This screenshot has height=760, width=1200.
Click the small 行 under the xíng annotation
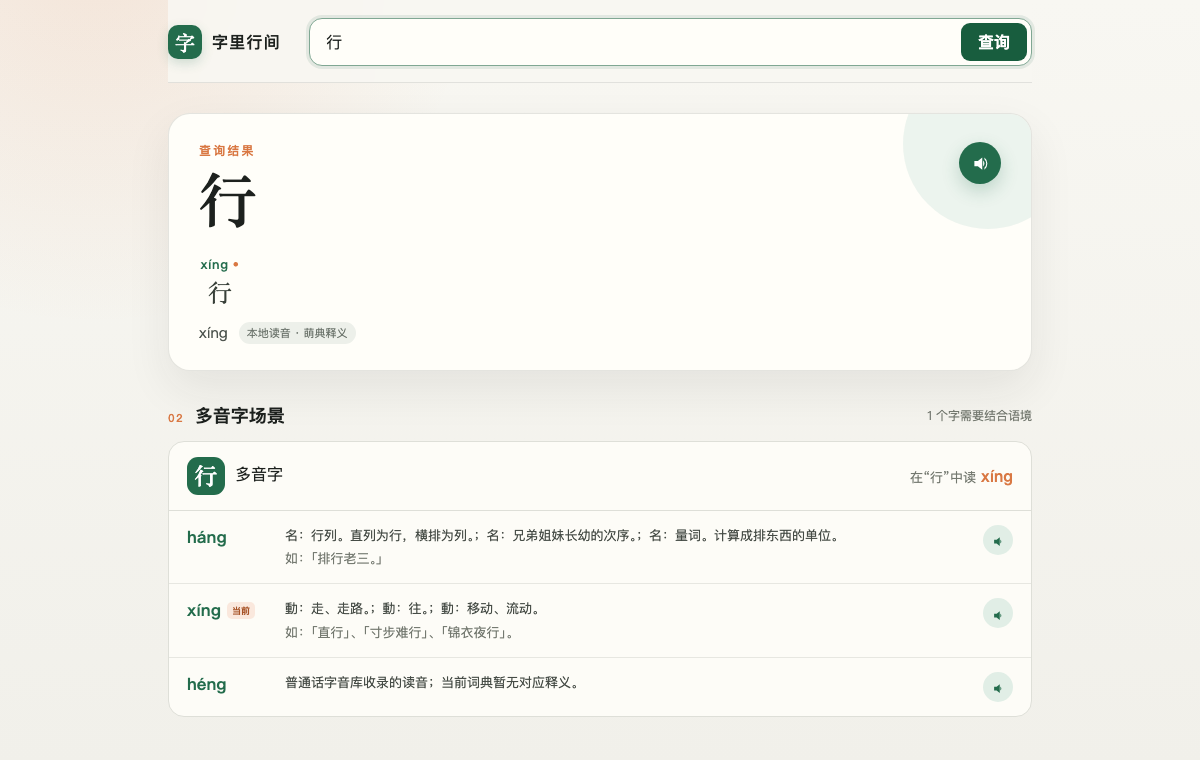[220, 293]
